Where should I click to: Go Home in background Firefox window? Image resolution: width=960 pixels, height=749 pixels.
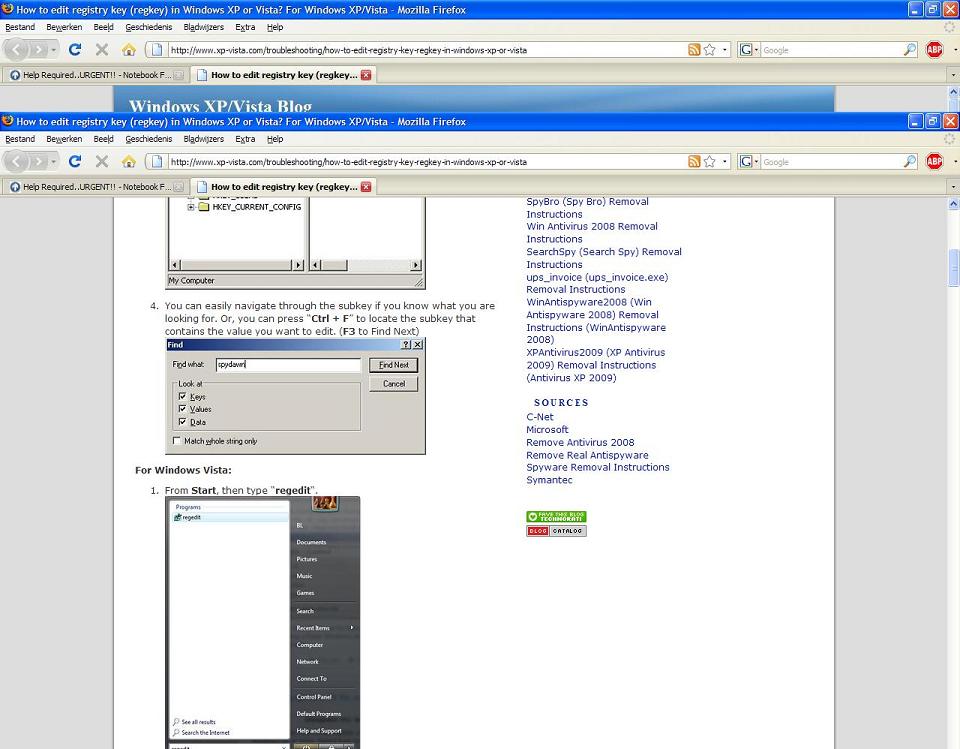129,50
